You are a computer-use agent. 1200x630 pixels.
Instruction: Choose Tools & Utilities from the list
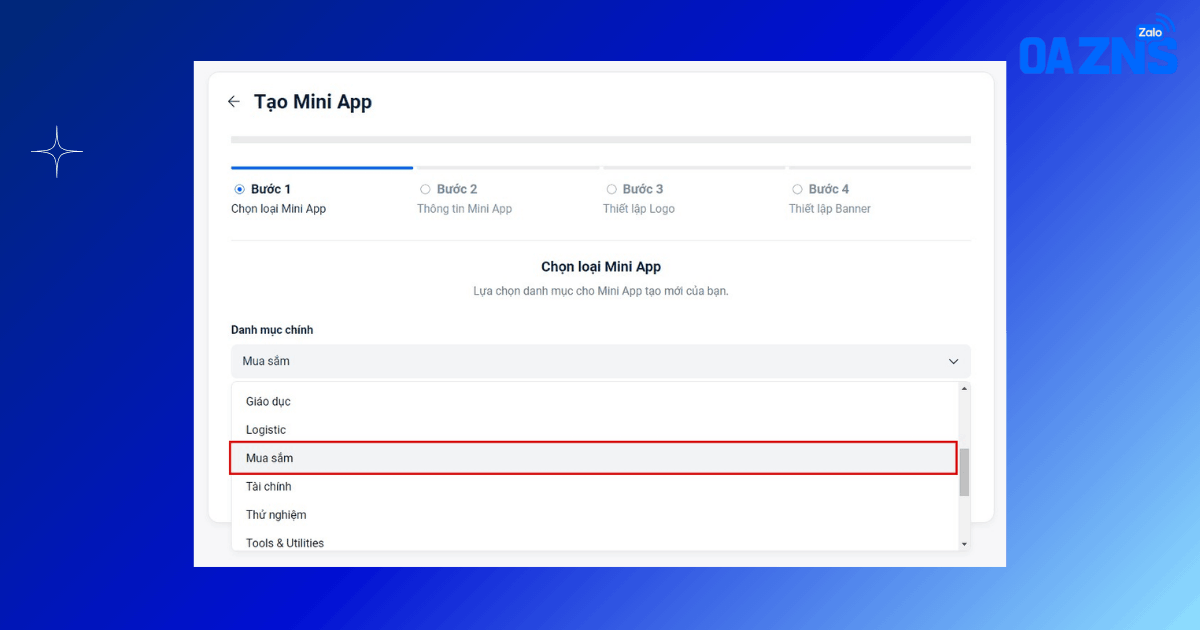594,543
